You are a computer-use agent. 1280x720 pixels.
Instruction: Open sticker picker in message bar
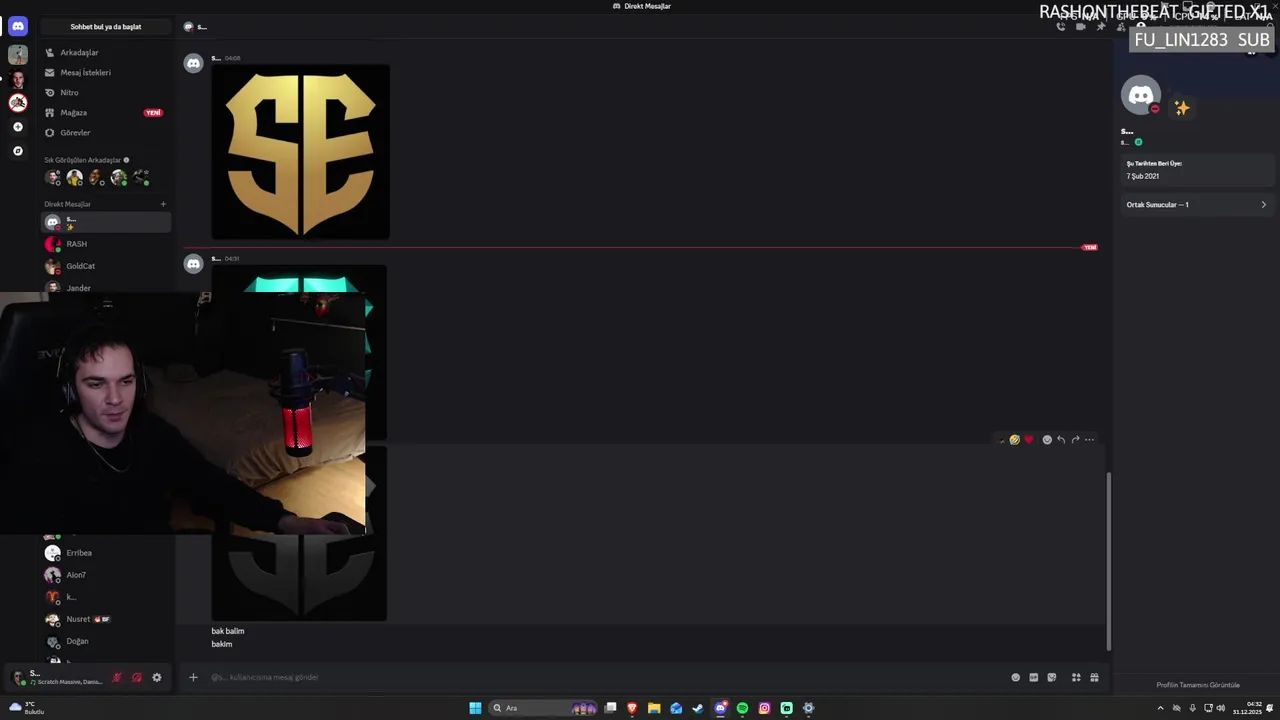1052,677
